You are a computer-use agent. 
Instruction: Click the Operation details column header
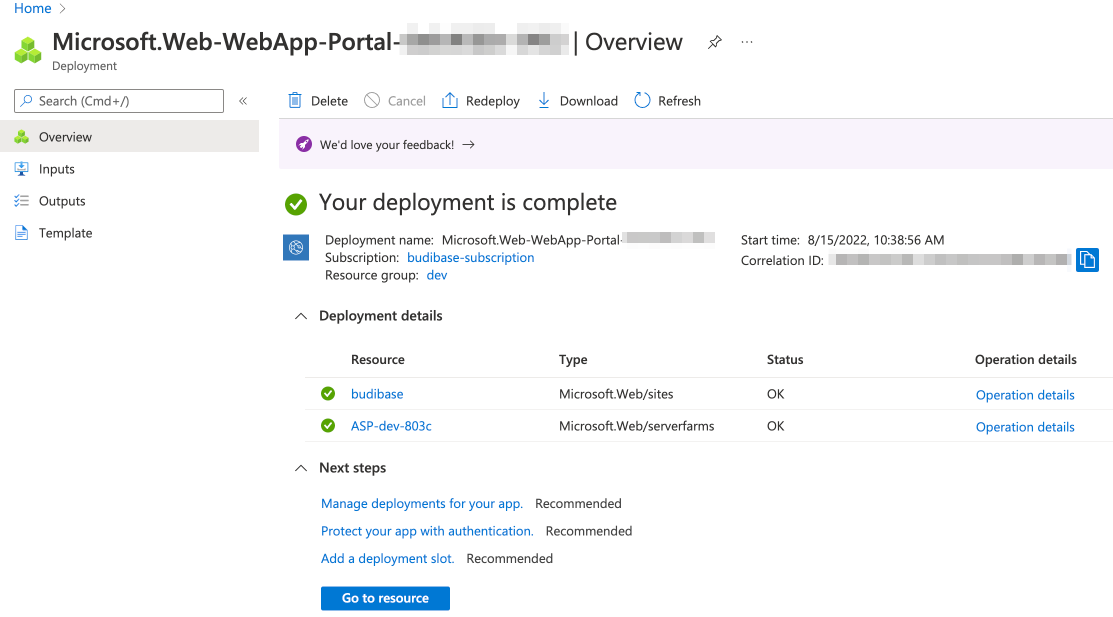tap(1026, 359)
